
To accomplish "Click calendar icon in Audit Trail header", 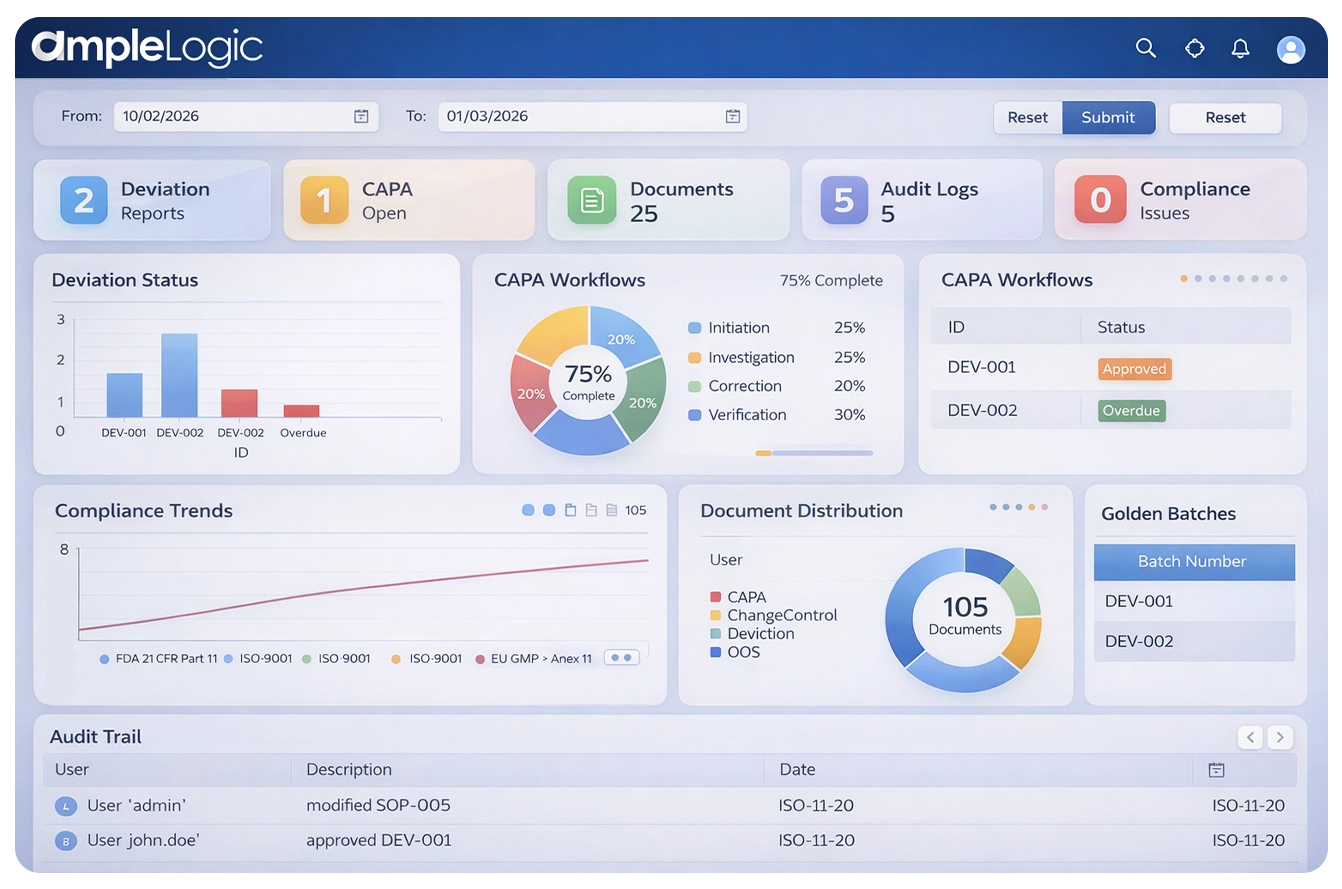I will 1216,770.
